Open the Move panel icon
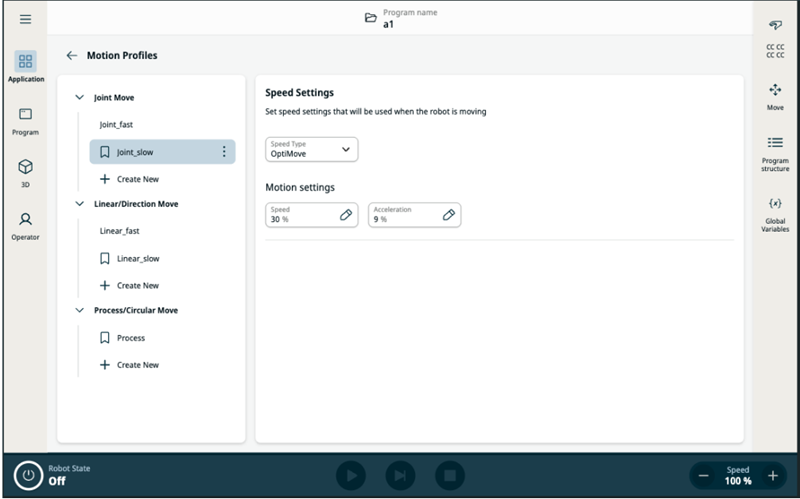The width and height of the screenshot is (800, 499). coord(775,95)
